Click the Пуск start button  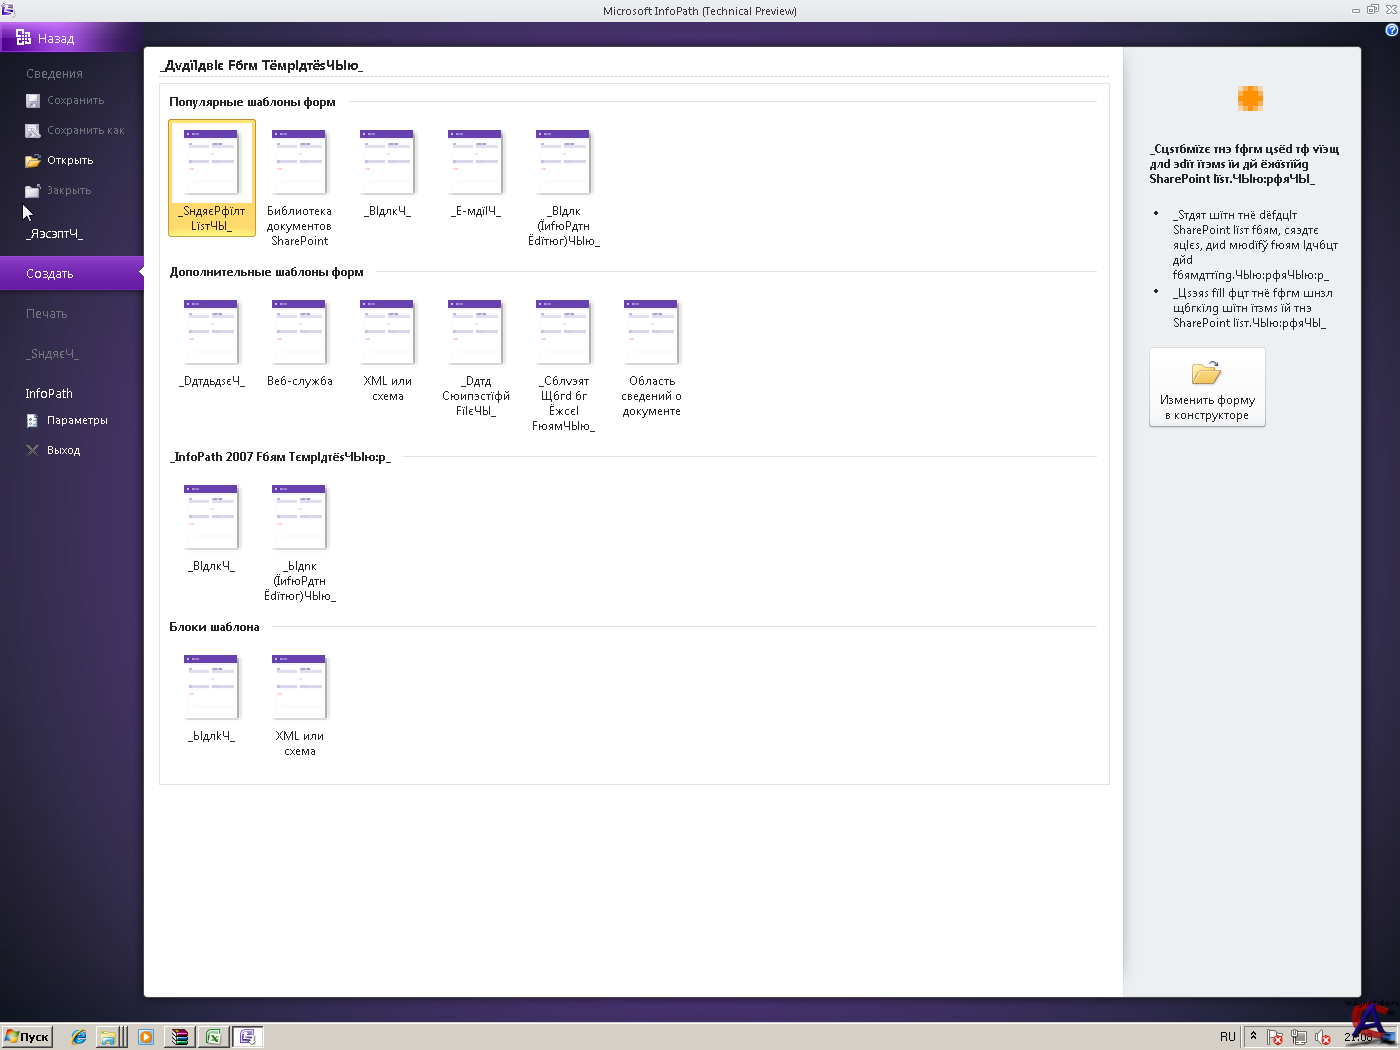point(27,1037)
